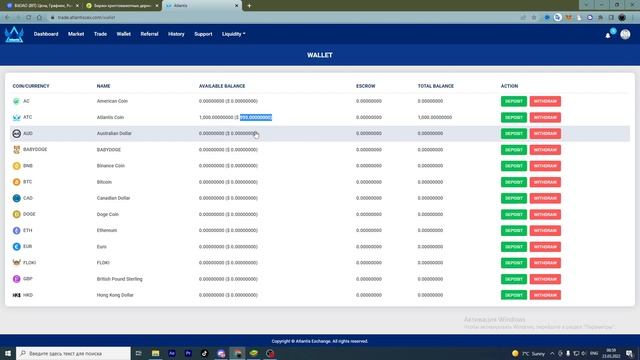This screenshot has width=640, height=360.
Task: Close the Atlantis browser tab
Action: (x=236, y=6)
